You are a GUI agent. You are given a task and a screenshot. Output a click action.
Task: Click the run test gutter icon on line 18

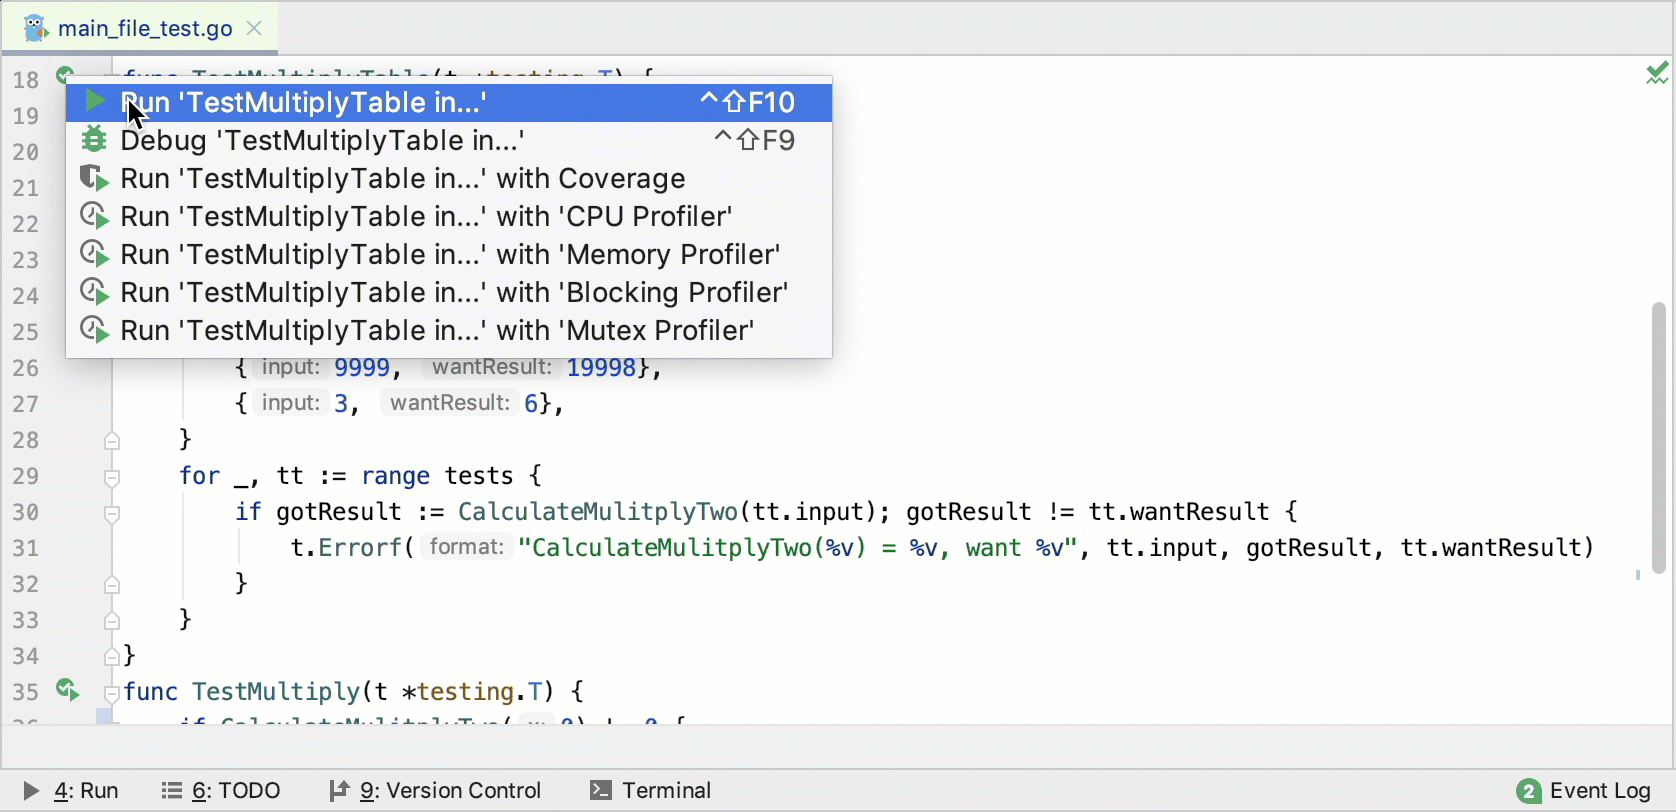click(x=64, y=74)
